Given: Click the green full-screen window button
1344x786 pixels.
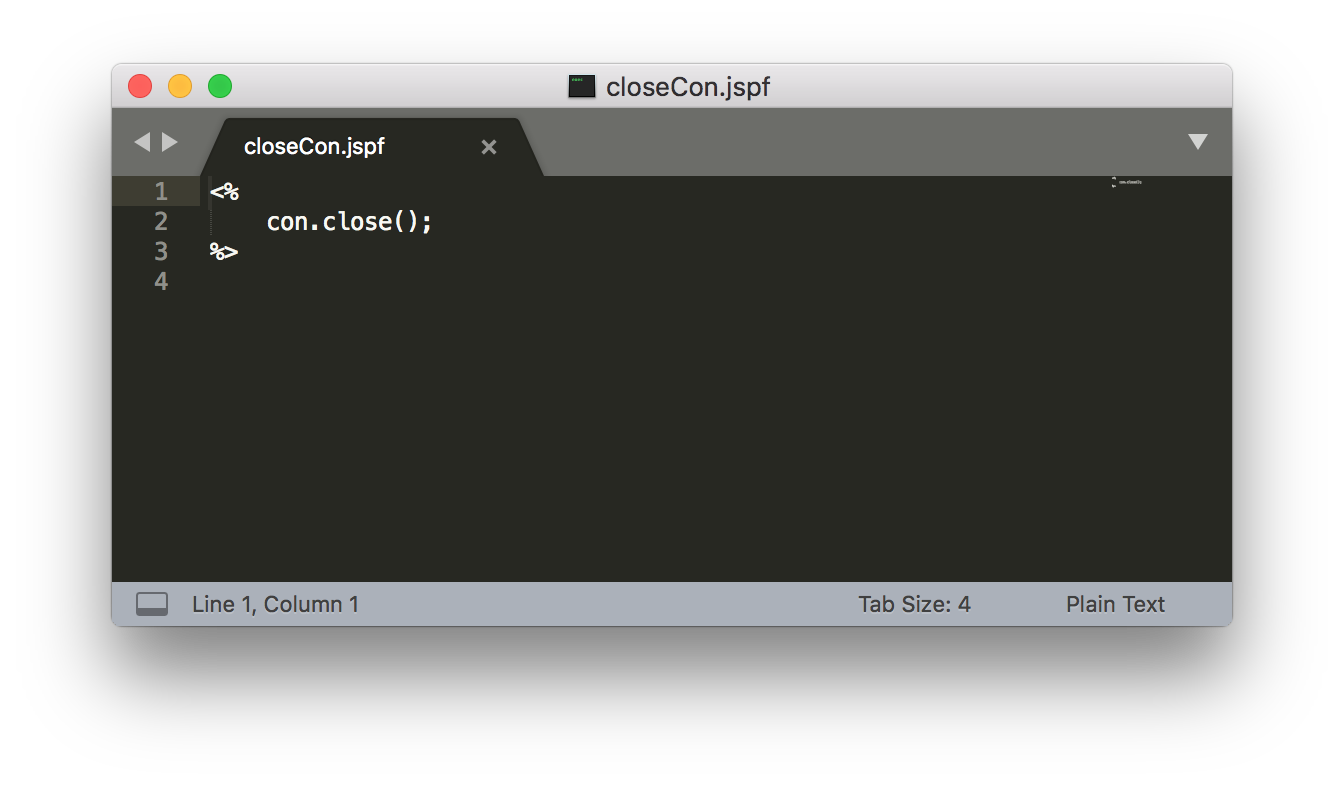Looking at the screenshot, I should 220,86.
